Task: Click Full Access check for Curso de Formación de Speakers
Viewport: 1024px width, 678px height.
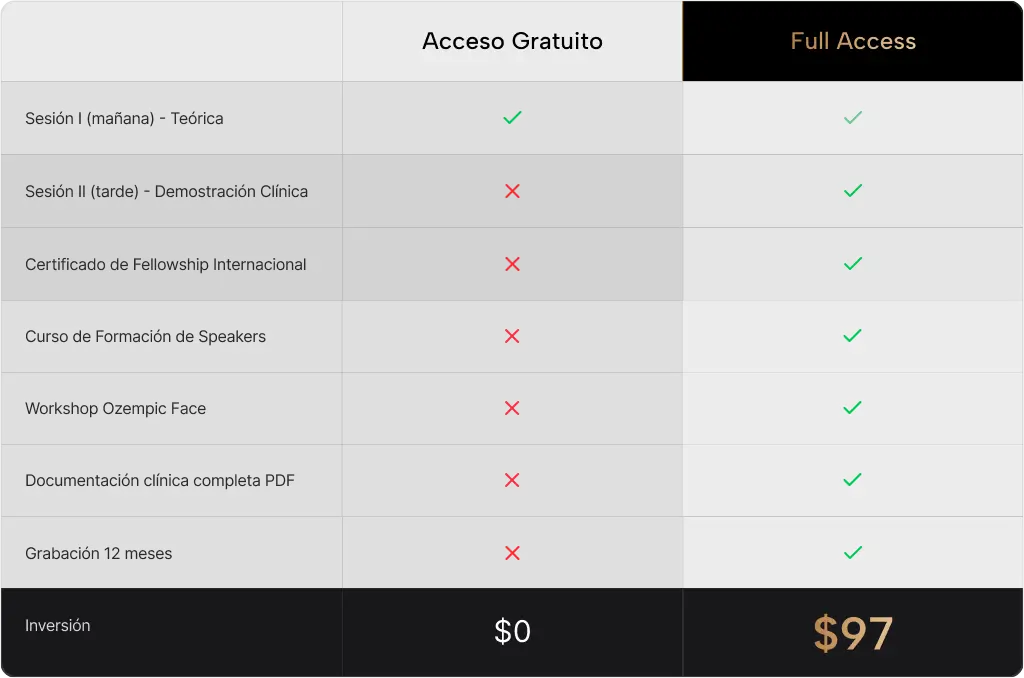Action: 852,336
